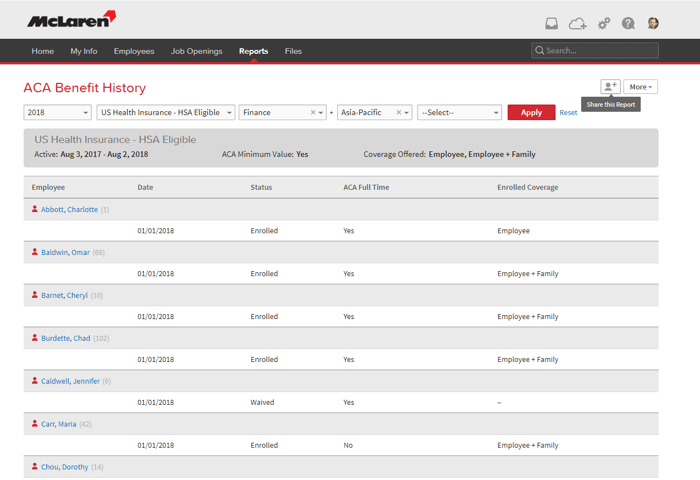
Task: Clear the Finance filter with its X
Action: pyautogui.click(x=313, y=113)
